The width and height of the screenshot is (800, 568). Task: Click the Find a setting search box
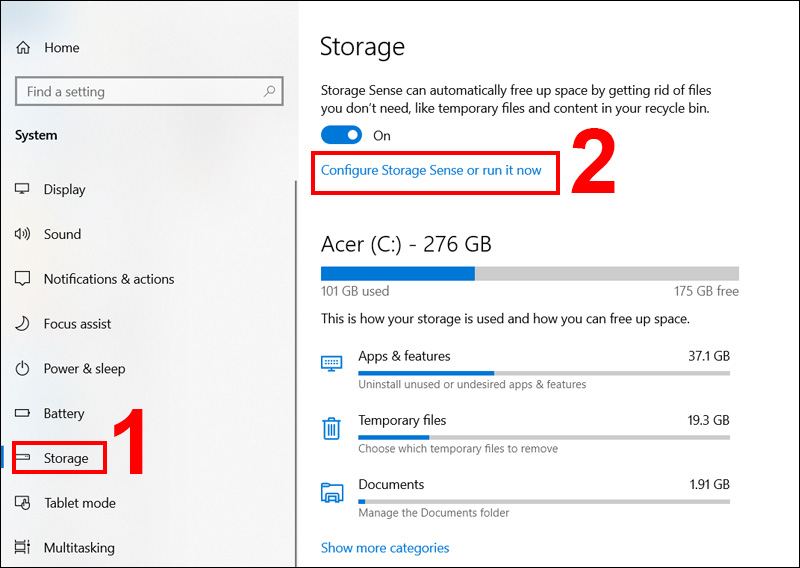point(140,92)
